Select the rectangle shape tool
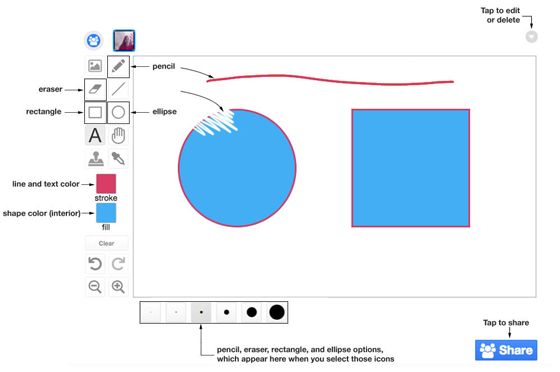This screenshot has height=372, width=560. coord(95,112)
